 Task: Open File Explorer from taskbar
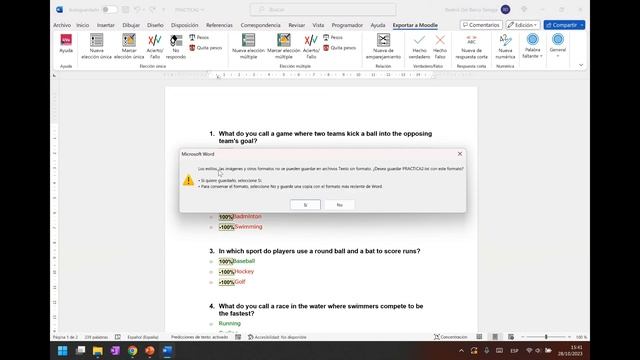pyautogui.click(x=98, y=351)
